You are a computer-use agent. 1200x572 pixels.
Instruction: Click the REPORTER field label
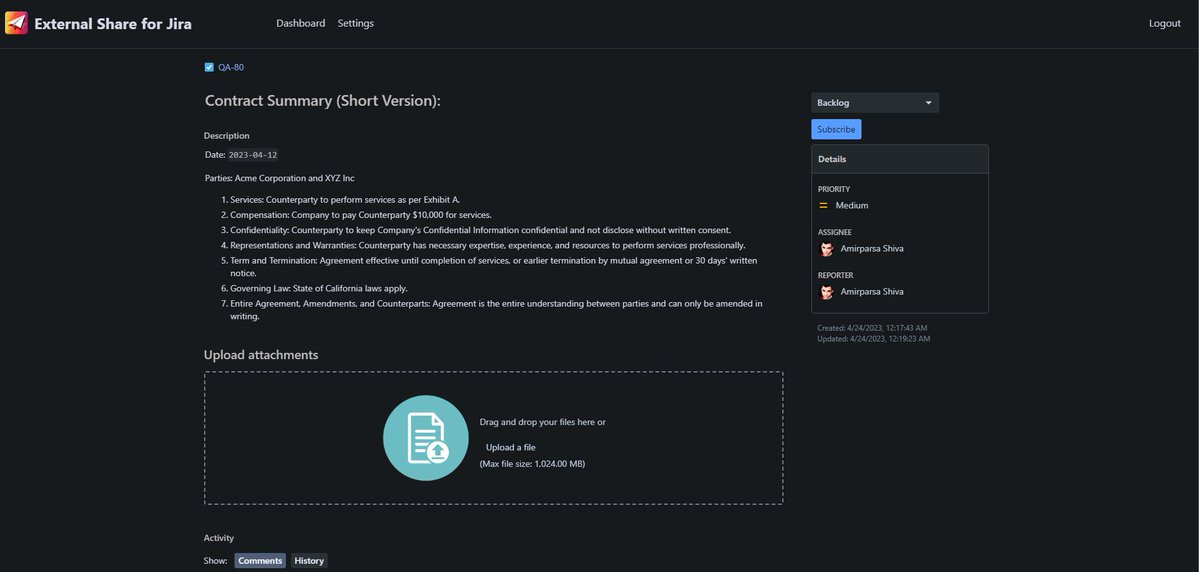[x=836, y=275]
